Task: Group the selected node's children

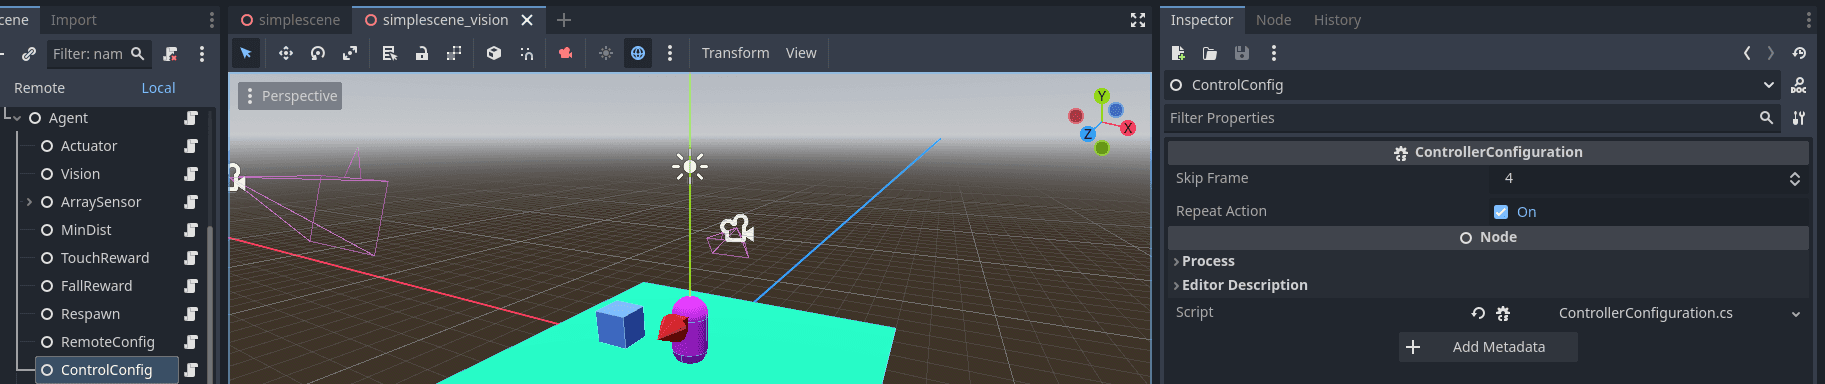Action: click(454, 53)
